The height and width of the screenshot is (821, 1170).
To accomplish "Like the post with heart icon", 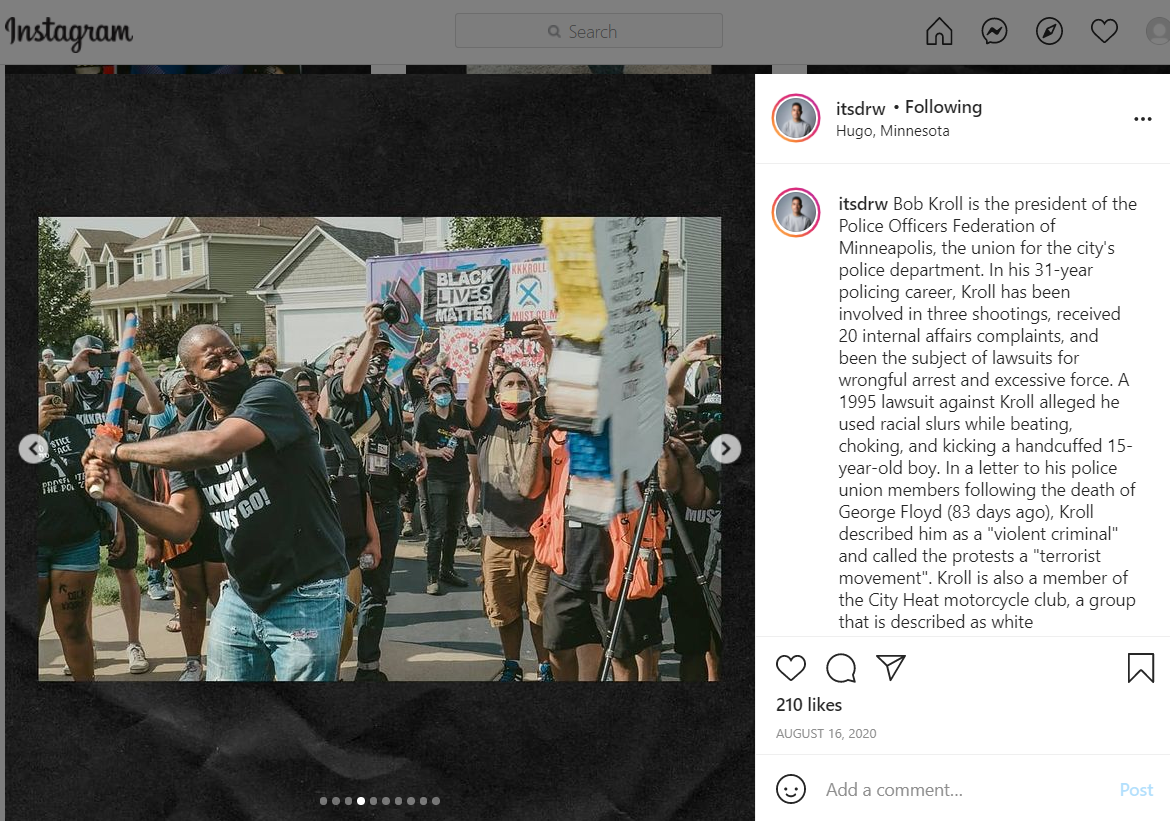I will [791, 667].
